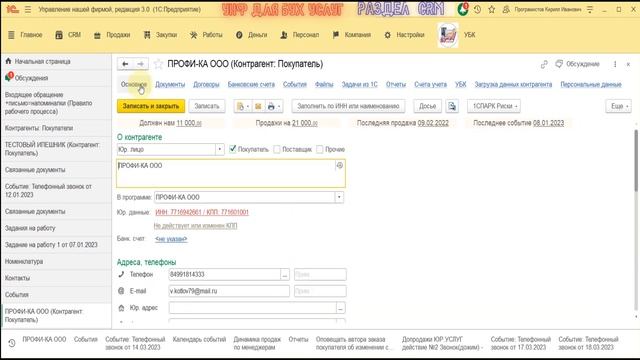
Task: Open the hamburger functions menu in title bar
Action: (x=28, y=9)
